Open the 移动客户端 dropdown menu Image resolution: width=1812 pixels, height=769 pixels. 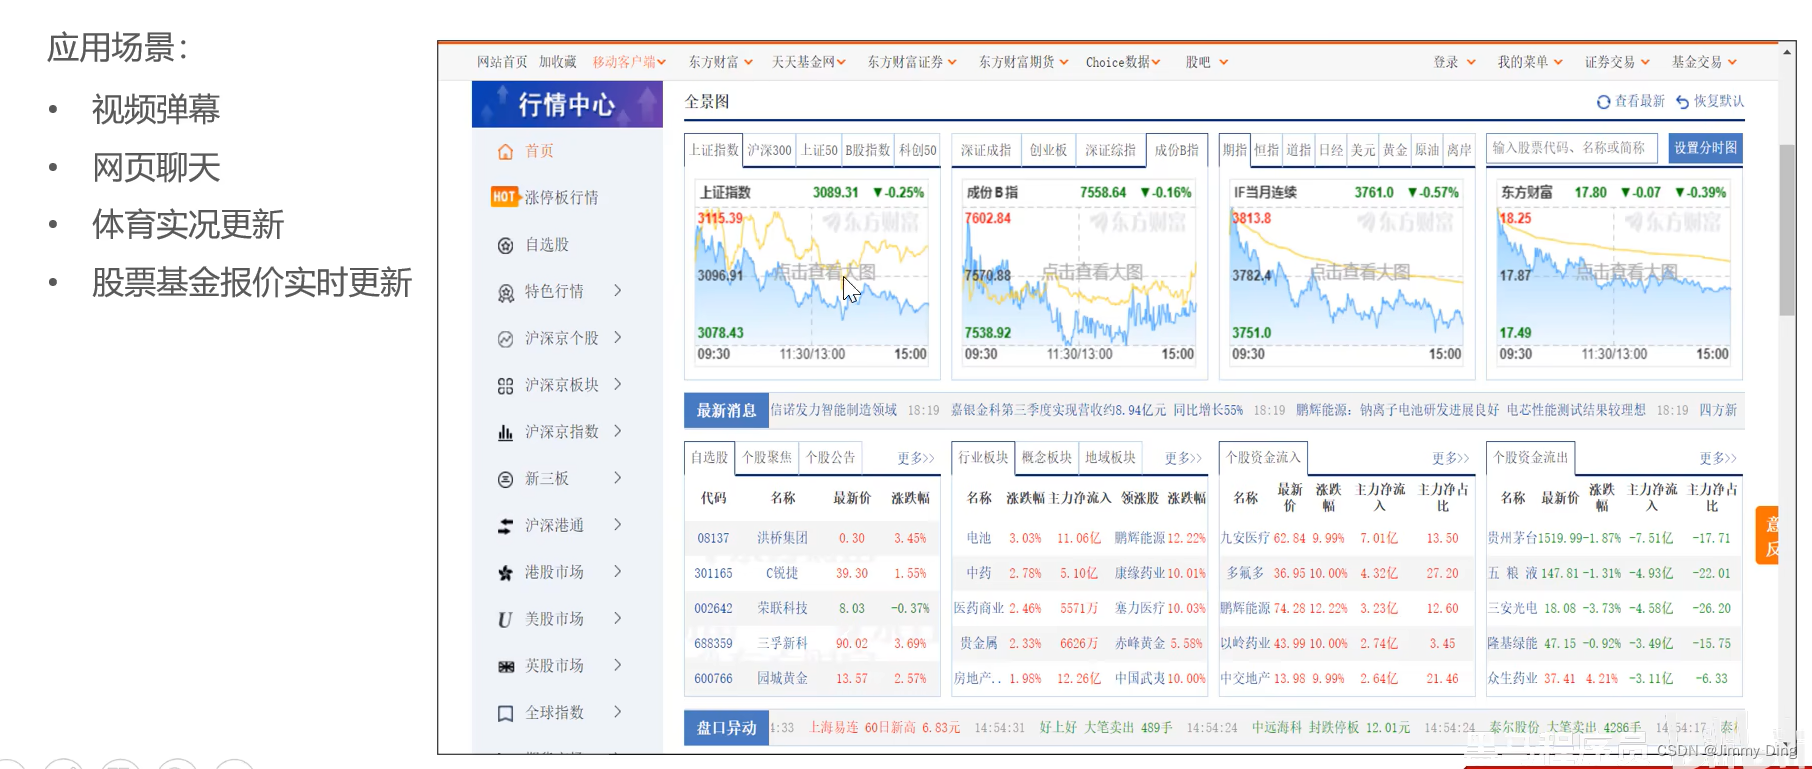tap(629, 62)
